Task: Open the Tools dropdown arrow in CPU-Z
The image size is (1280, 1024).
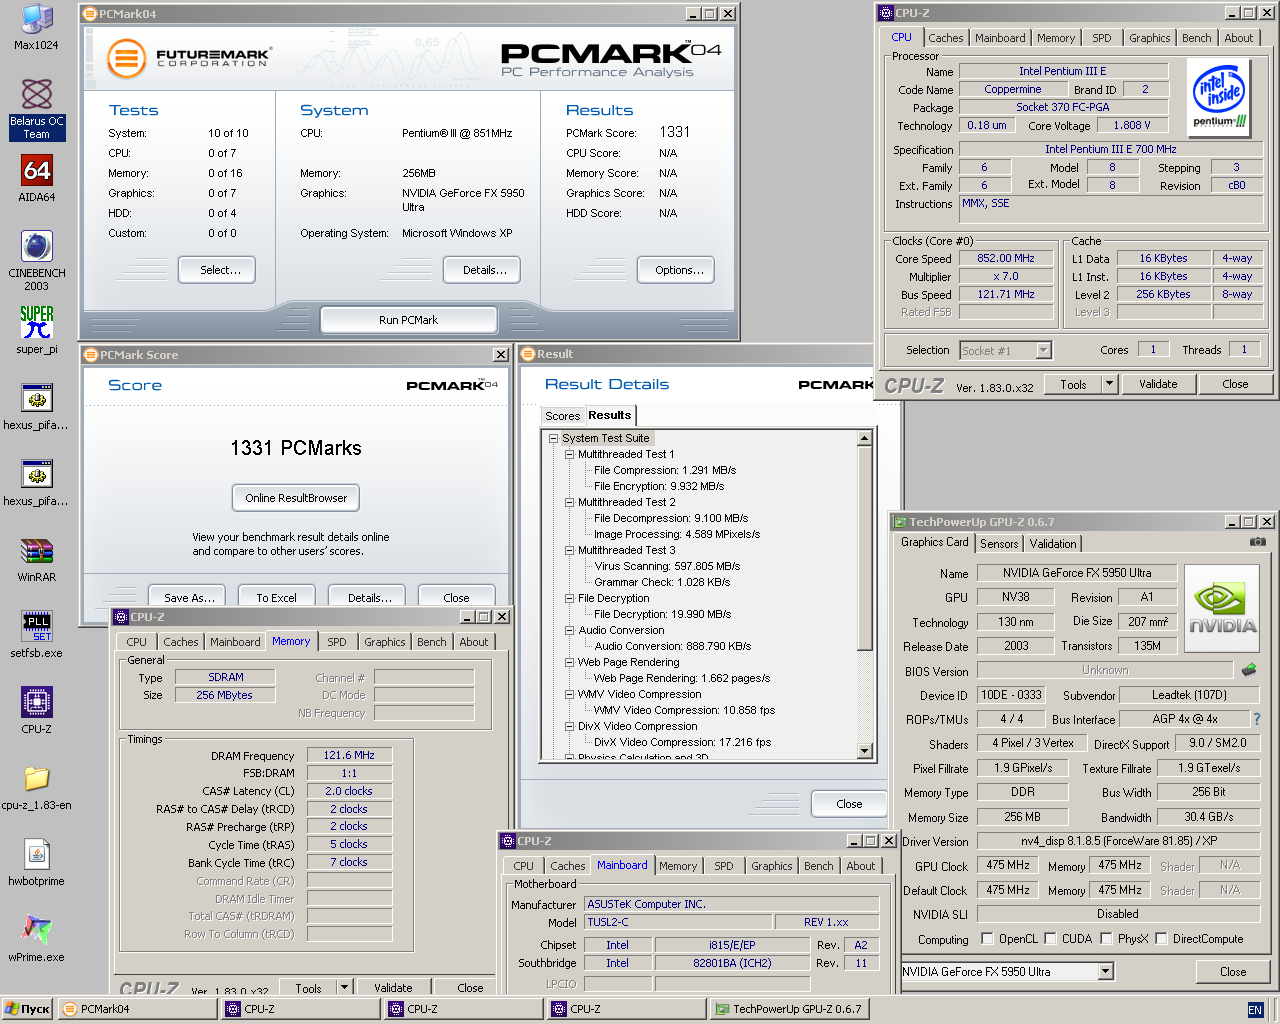Action: pos(1108,384)
